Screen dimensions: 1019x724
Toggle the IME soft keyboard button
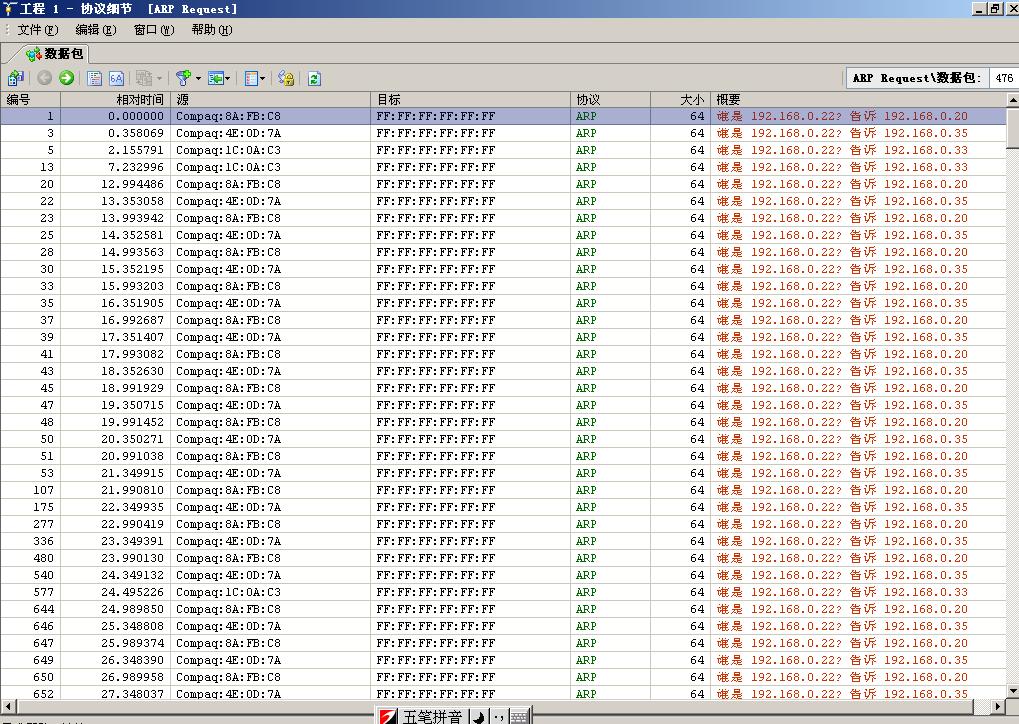coord(519,716)
